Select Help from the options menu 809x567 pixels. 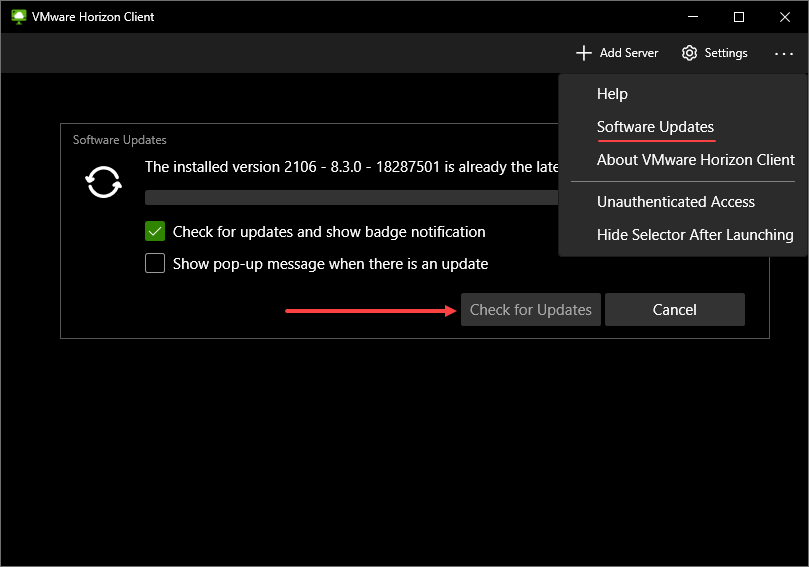click(x=612, y=94)
